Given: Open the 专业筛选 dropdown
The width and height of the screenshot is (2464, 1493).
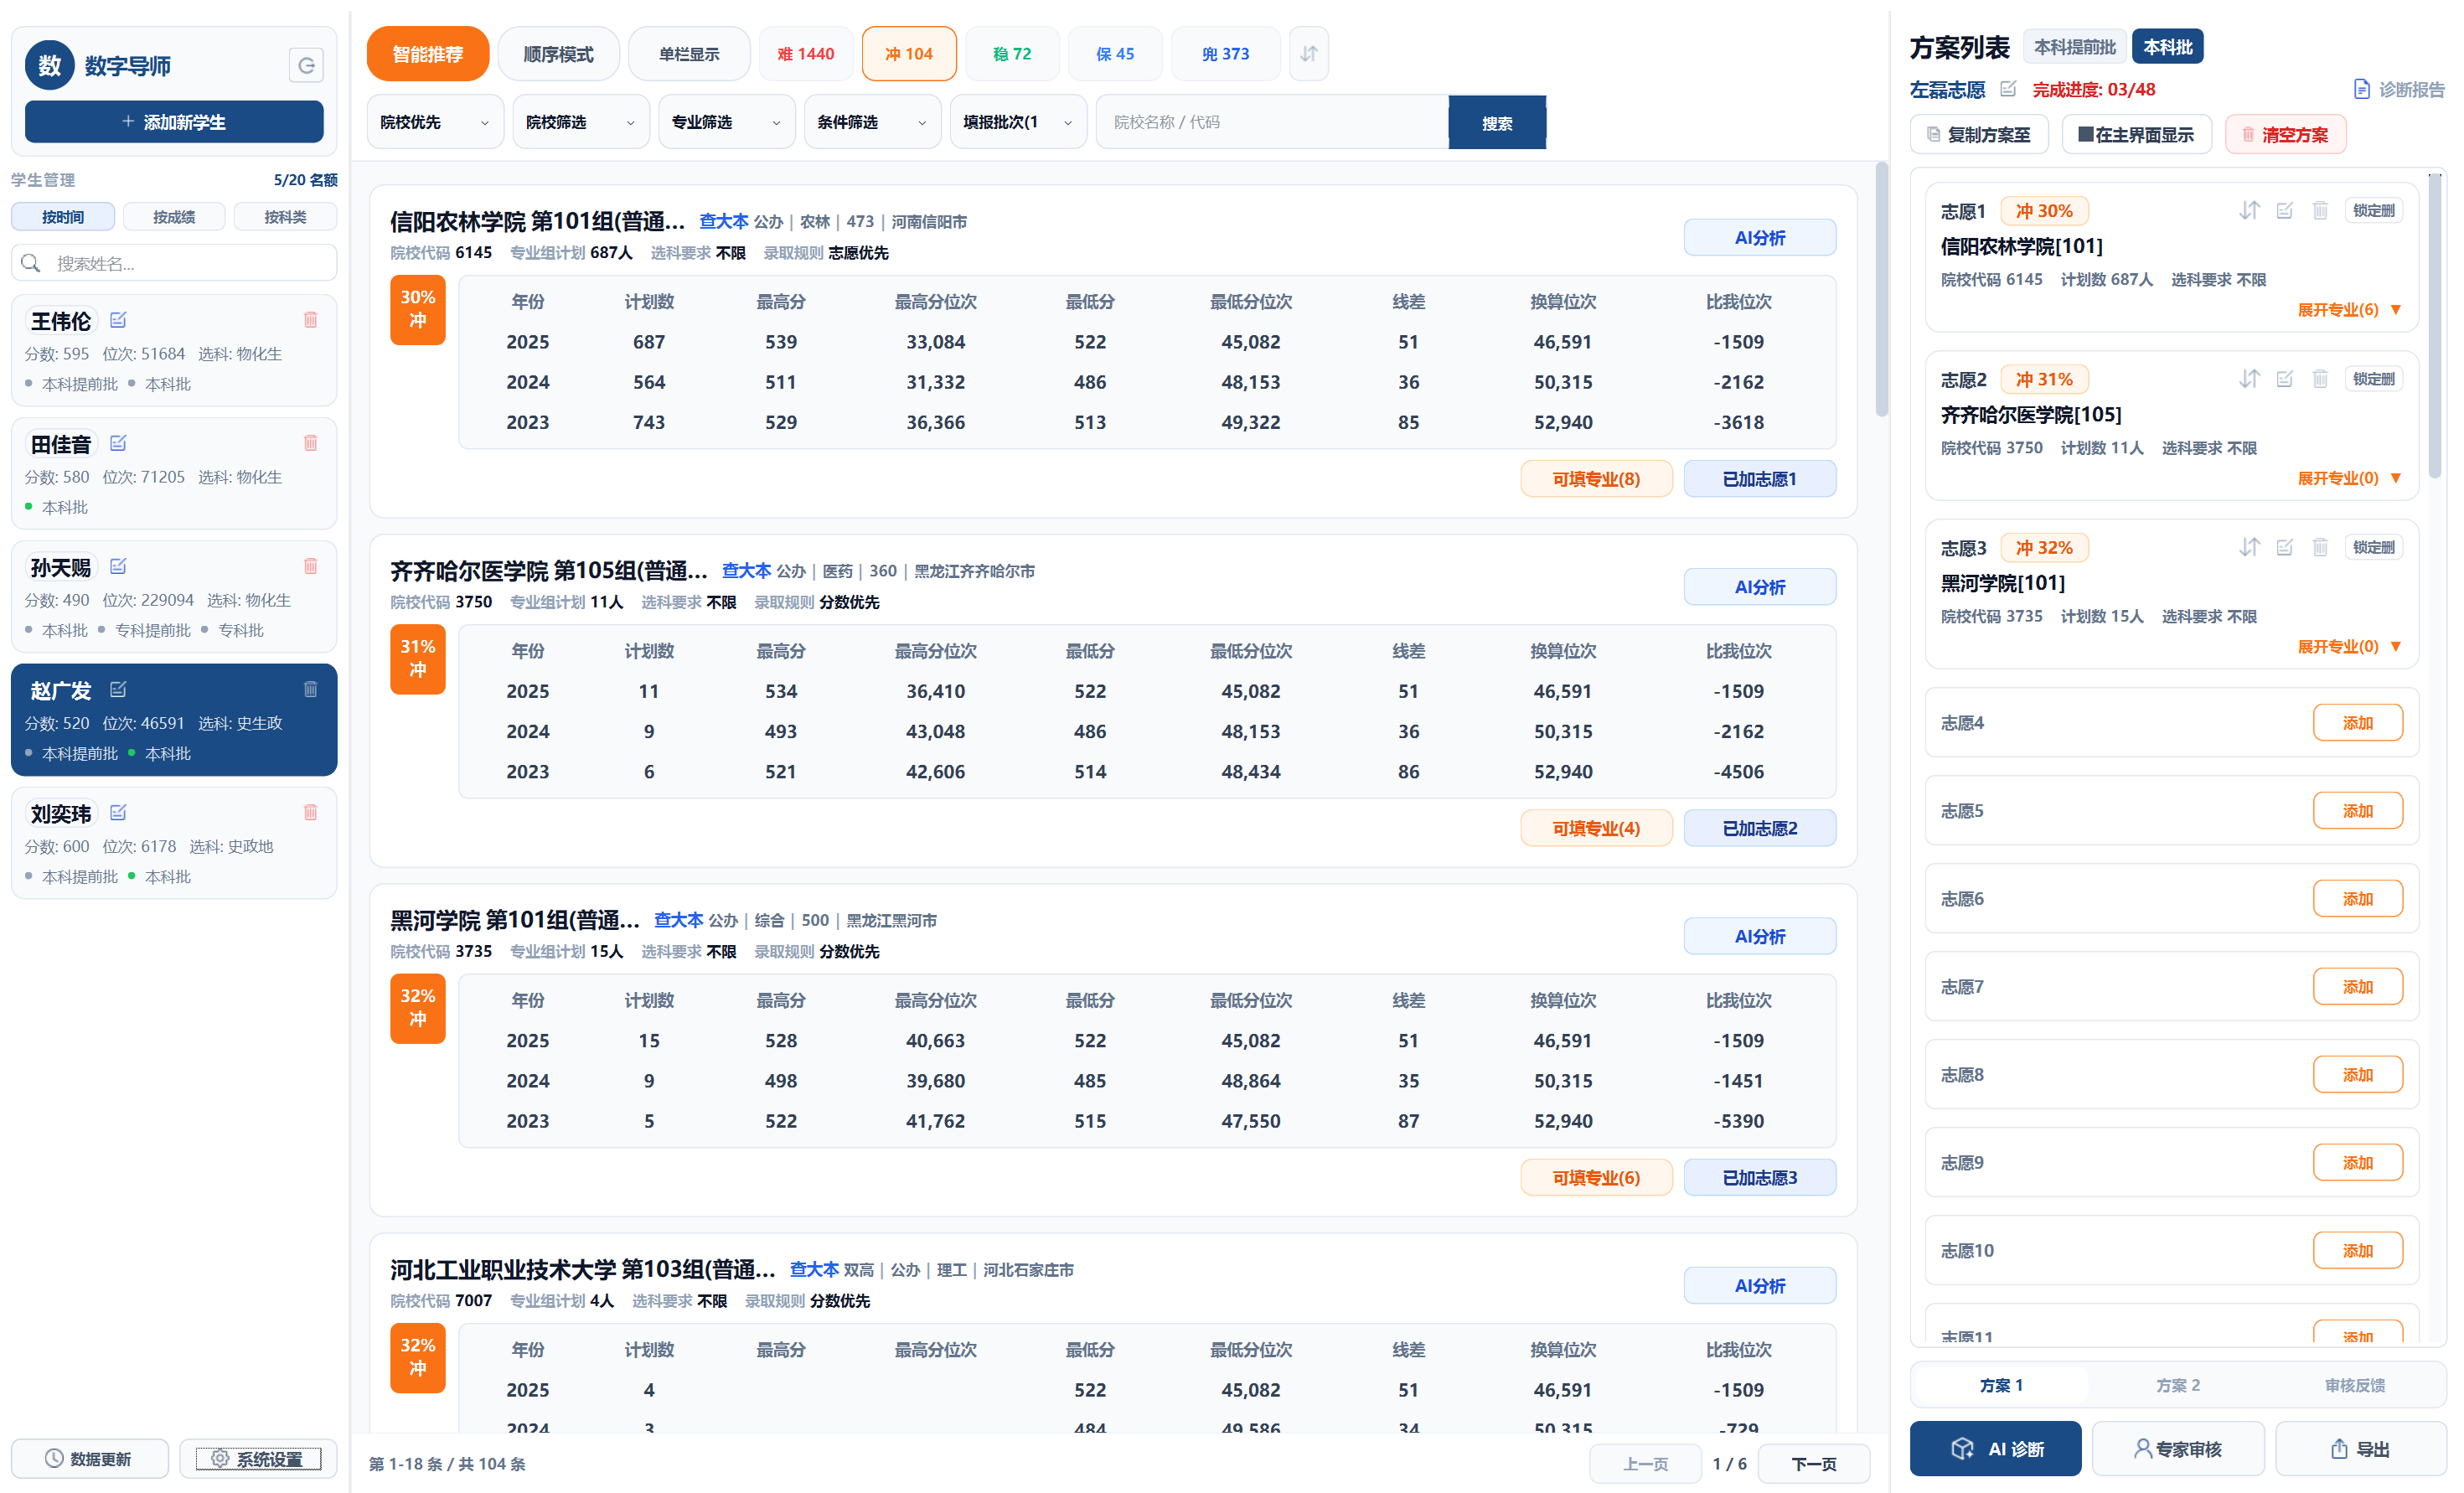Looking at the screenshot, I should (x=727, y=122).
